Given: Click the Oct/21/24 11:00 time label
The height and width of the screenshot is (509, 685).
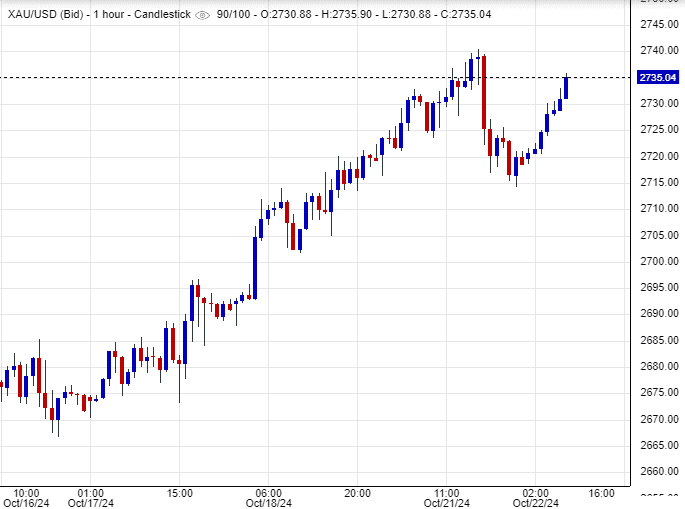Looking at the screenshot, I should [447, 498].
